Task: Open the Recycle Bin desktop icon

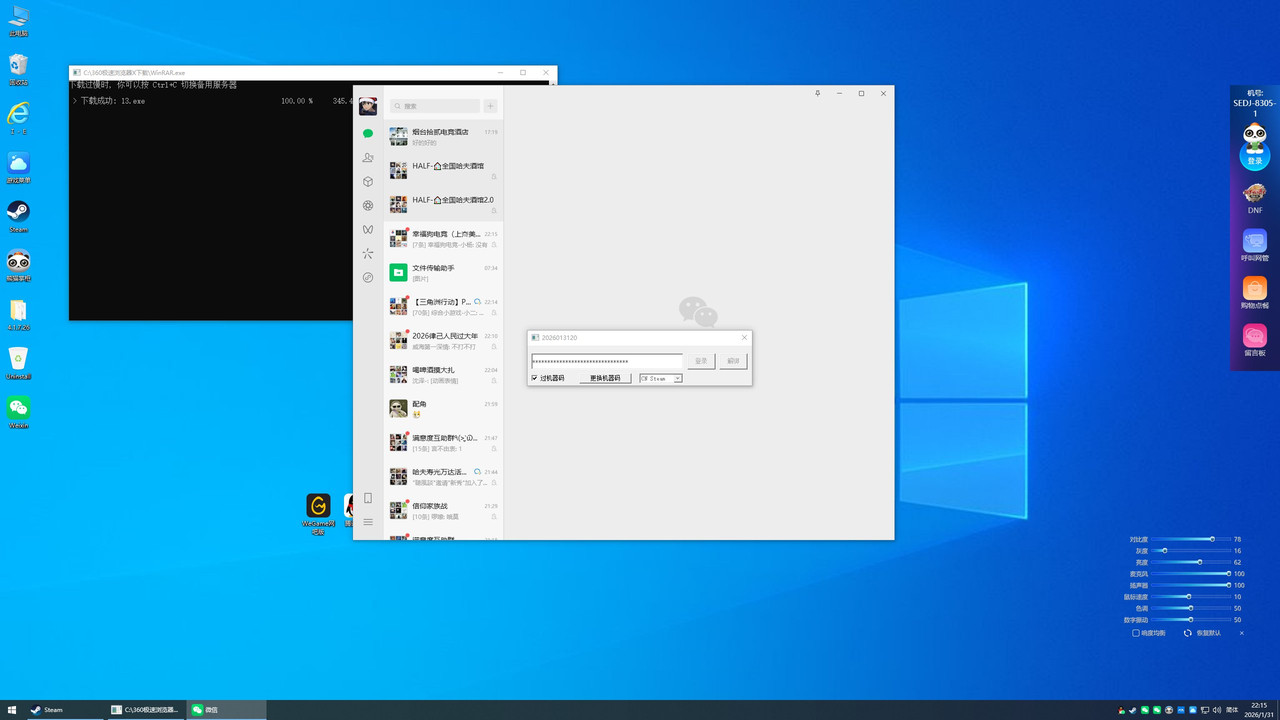Action: (18, 69)
